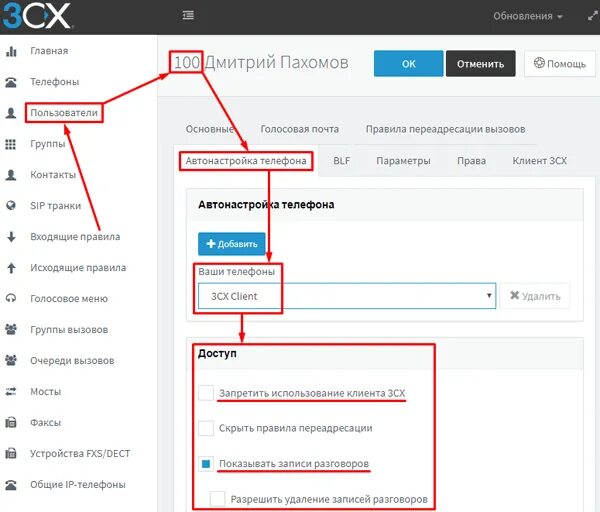600x512 pixels.
Task: Click the Устройства FXS/DECT fax icon
Action: (x=11, y=453)
